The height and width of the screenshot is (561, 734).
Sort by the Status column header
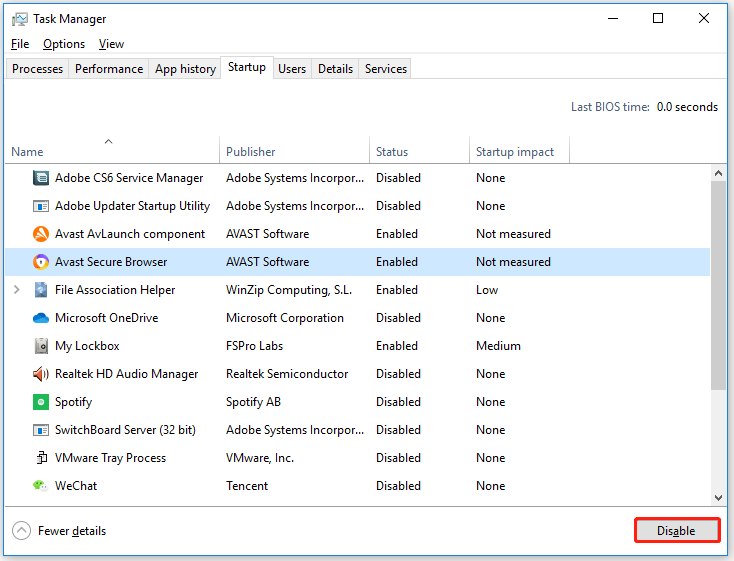pos(419,151)
